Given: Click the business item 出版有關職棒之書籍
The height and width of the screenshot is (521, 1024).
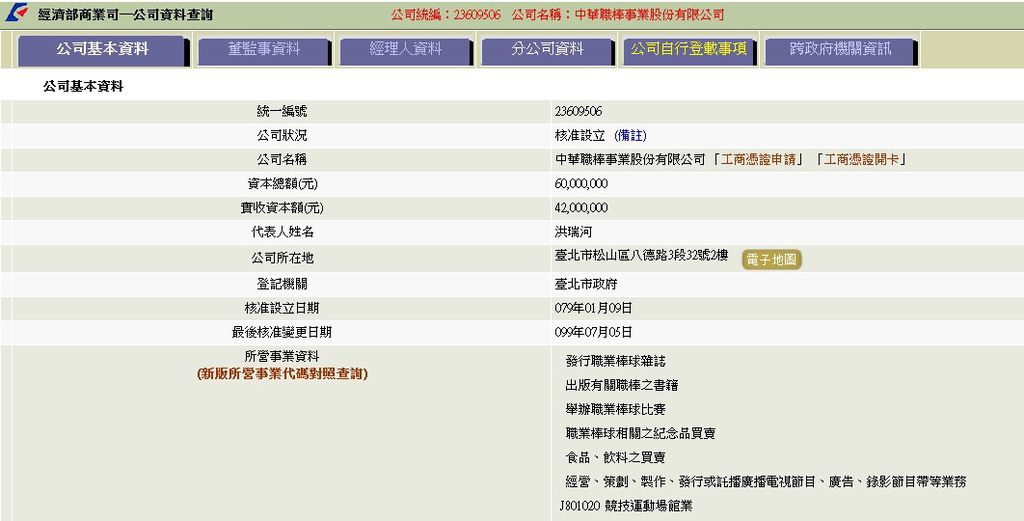Looking at the screenshot, I should point(622,386).
